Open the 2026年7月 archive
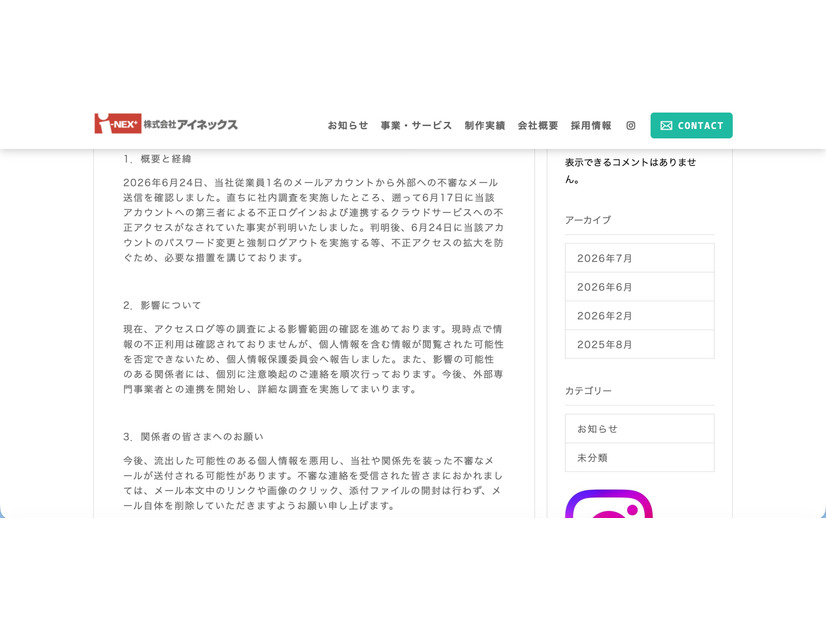The width and height of the screenshot is (826, 620). [640, 258]
